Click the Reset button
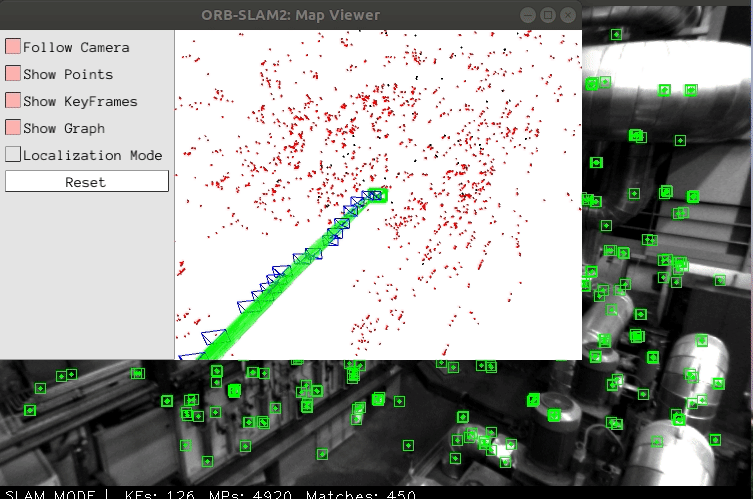753x499 pixels. [87, 182]
